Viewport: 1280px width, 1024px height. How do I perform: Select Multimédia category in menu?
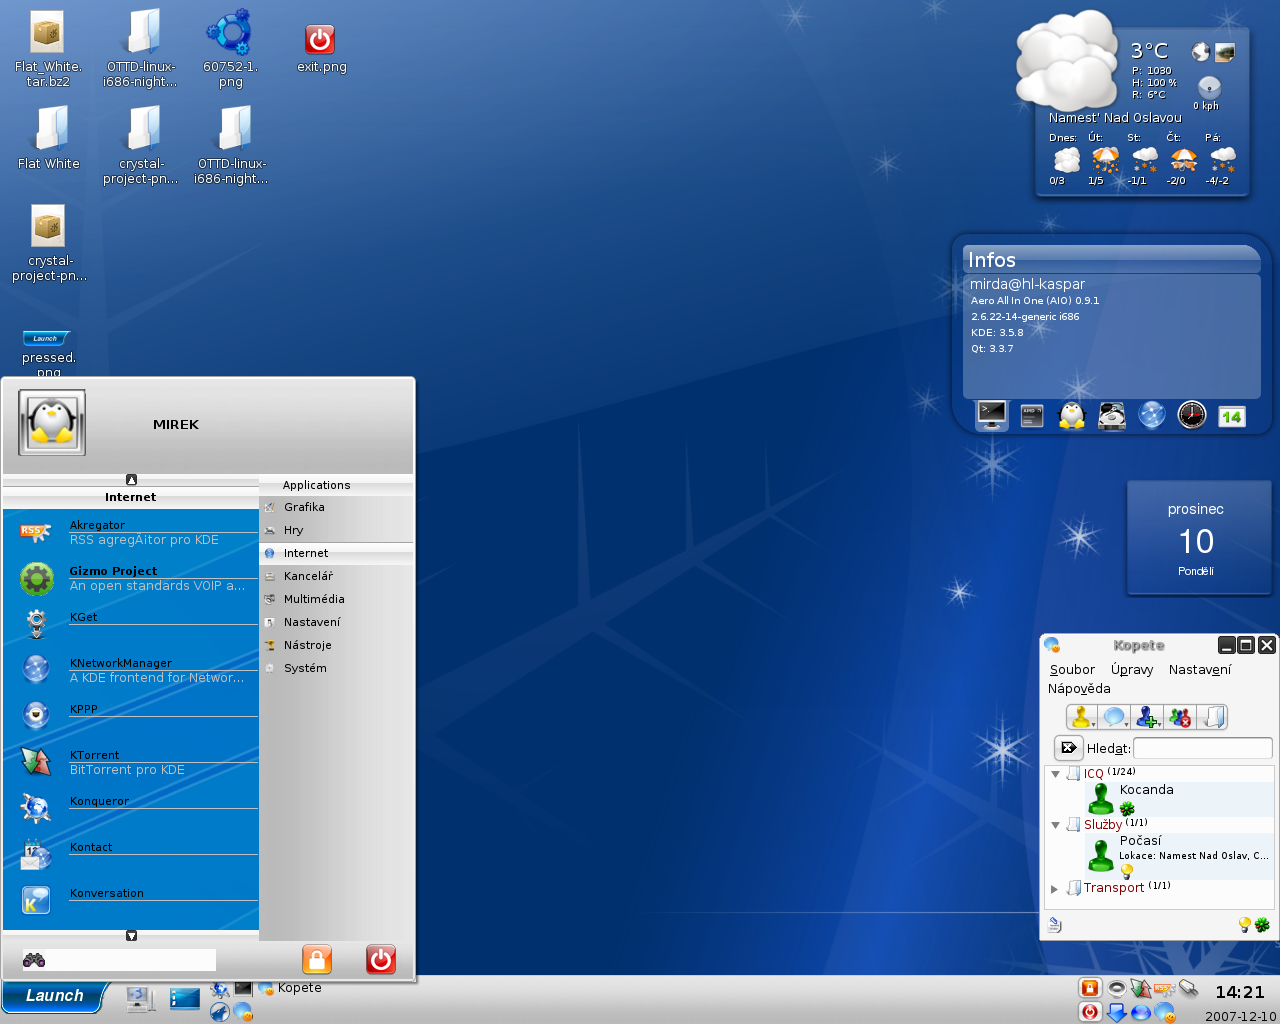336,599
